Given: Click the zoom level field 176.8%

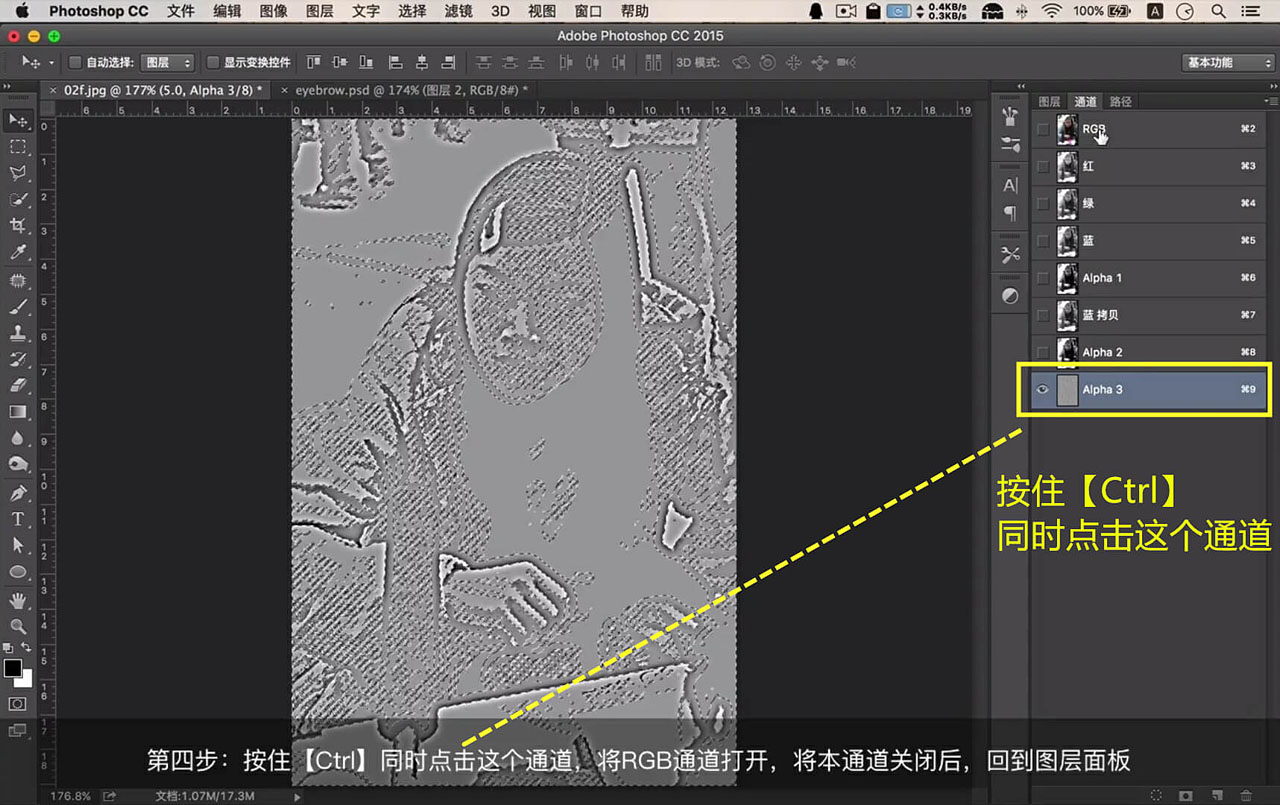Looking at the screenshot, I should point(70,797).
